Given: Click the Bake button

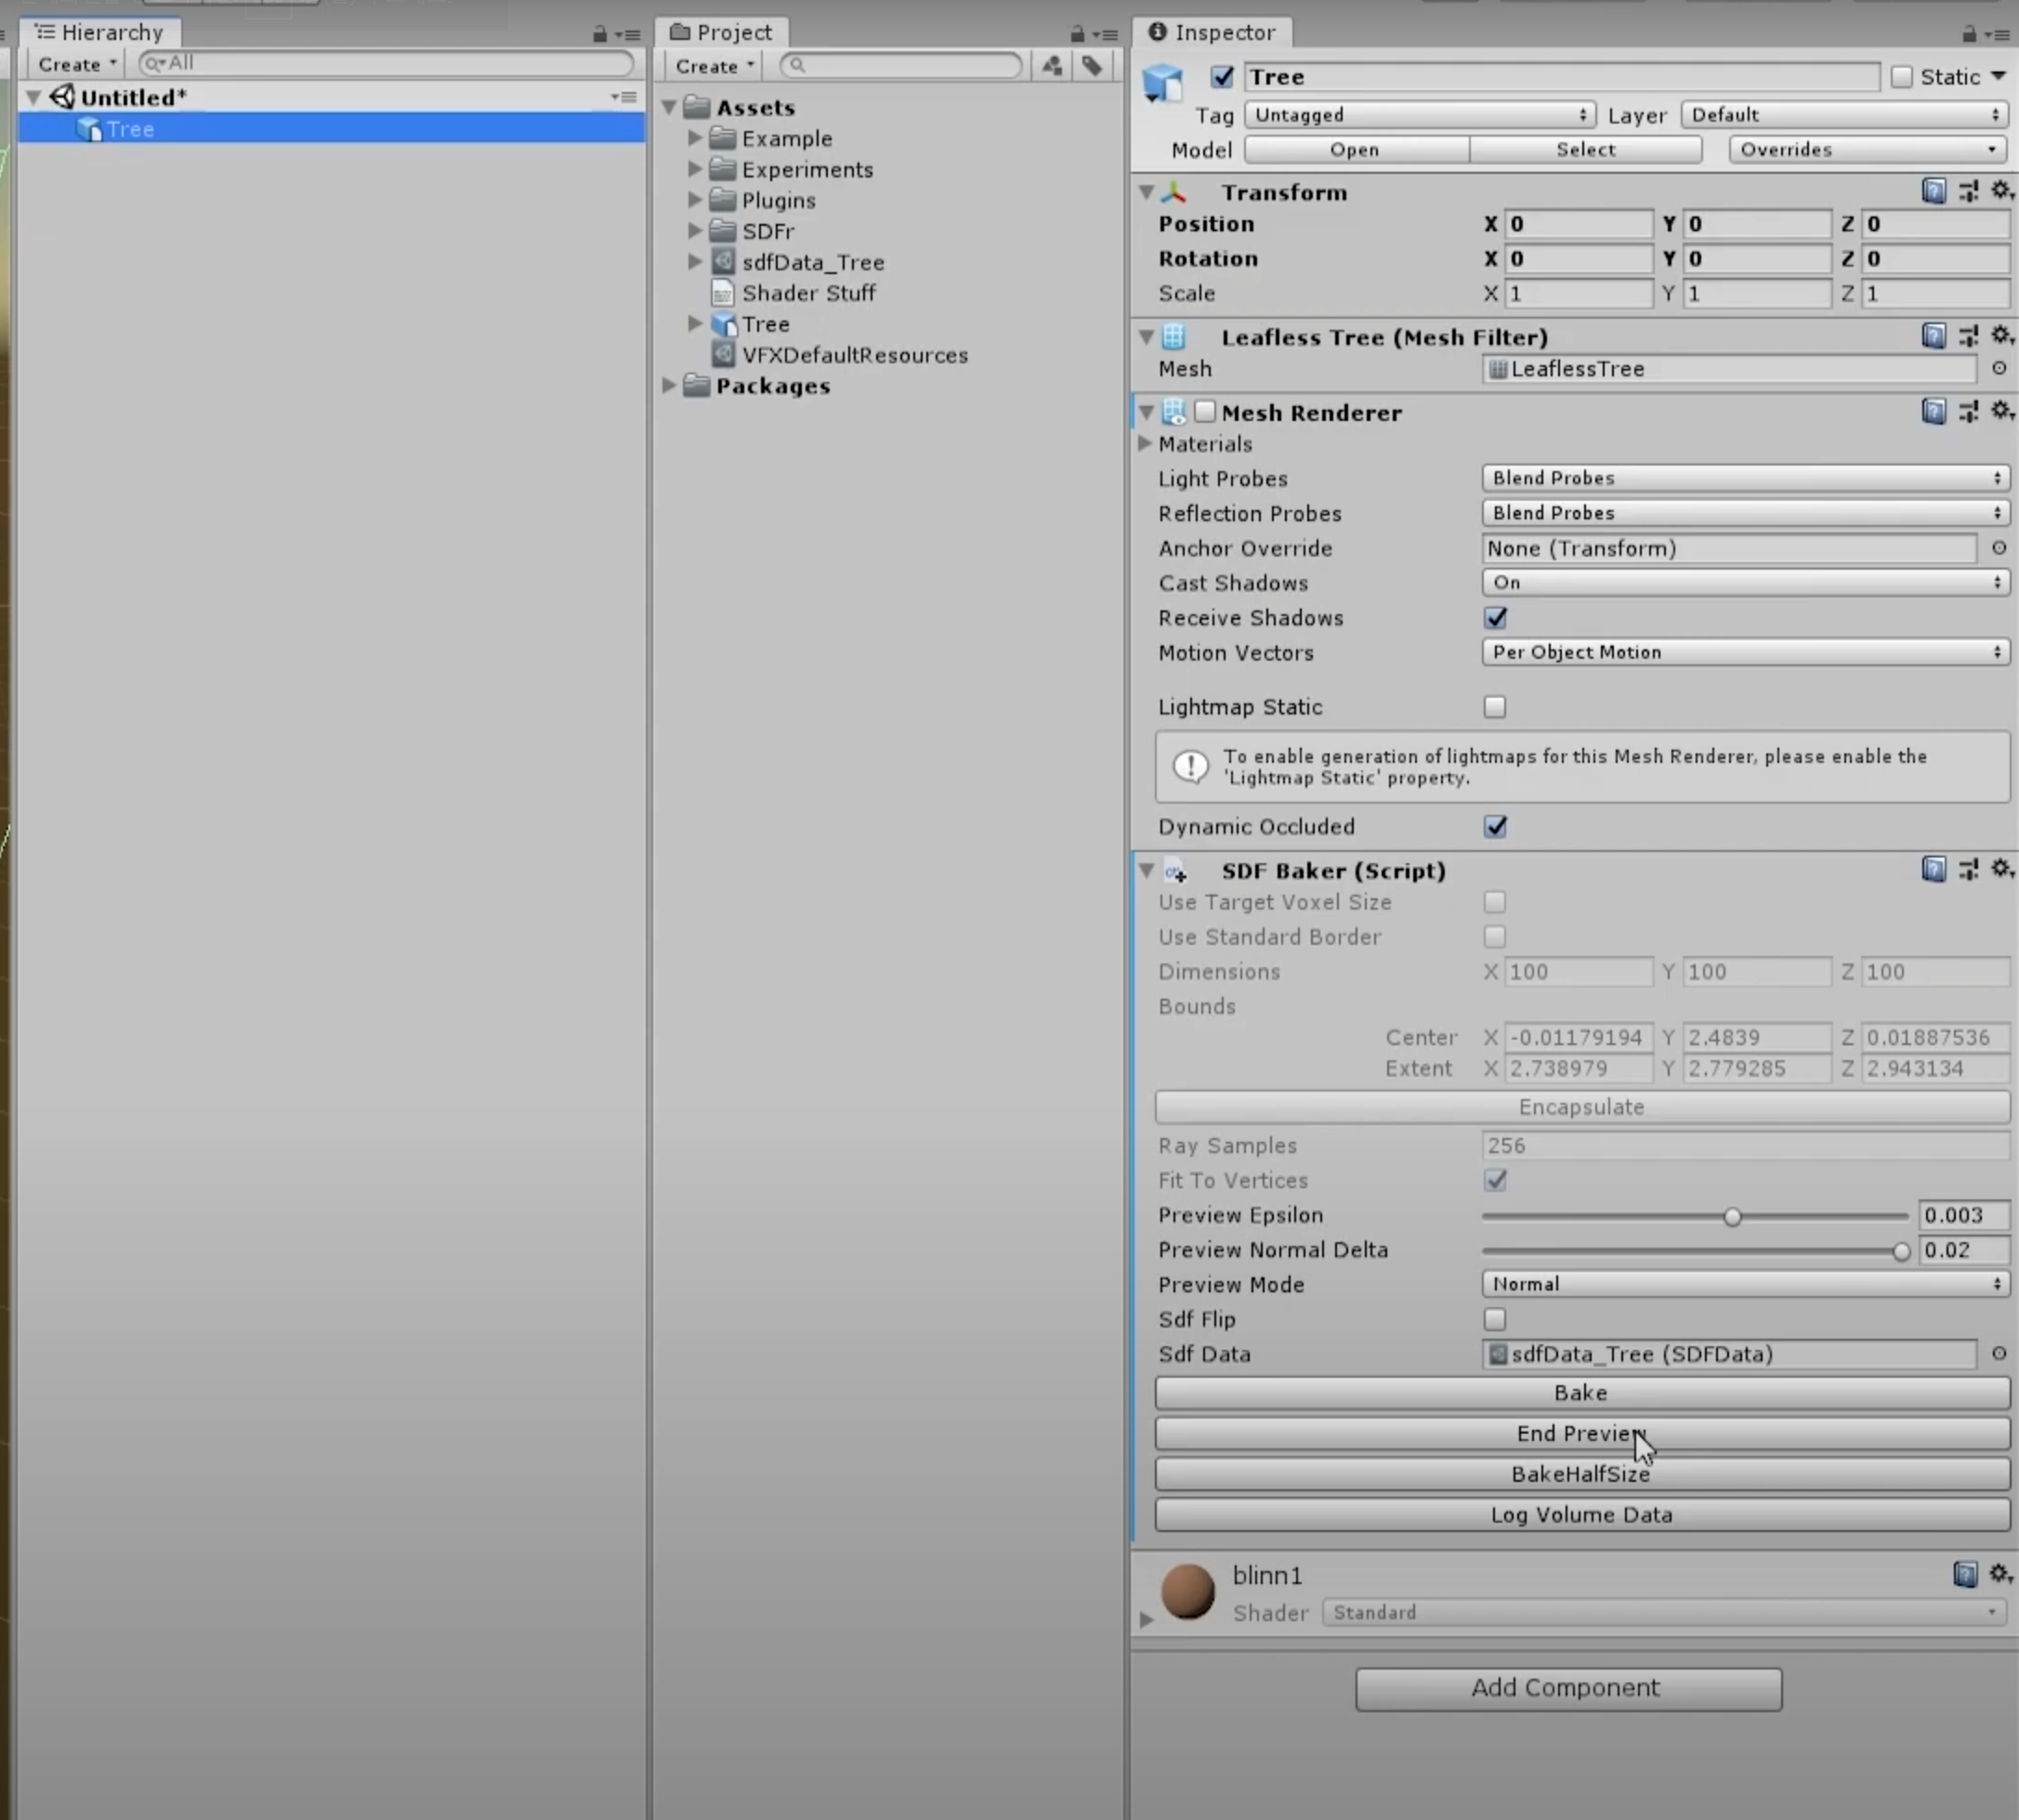Looking at the screenshot, I should pyautogui.click(x=1581, y=1393).
